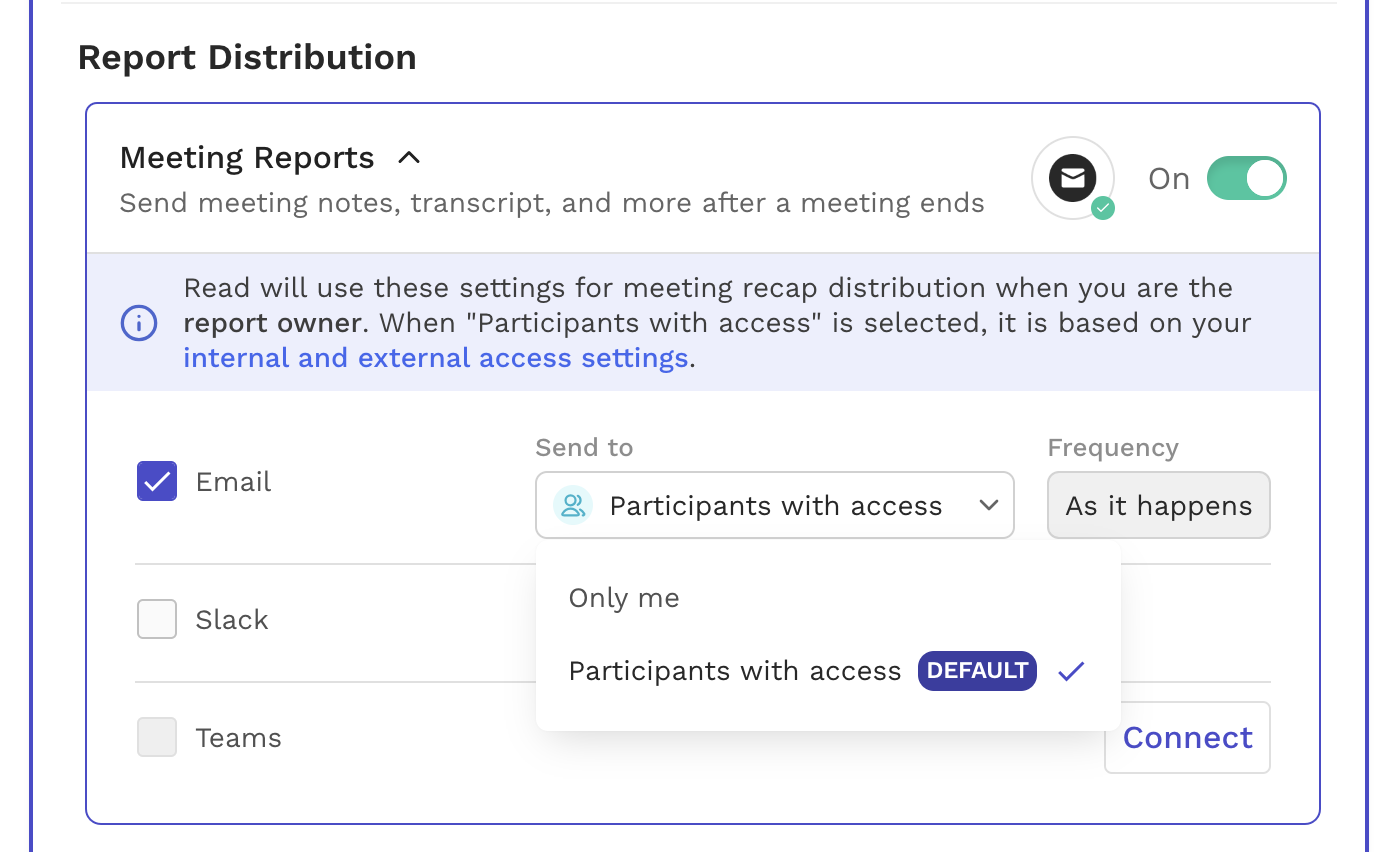Open internal and external access settings link
This screenshot has width=1374, height=852.
[436, 358]
